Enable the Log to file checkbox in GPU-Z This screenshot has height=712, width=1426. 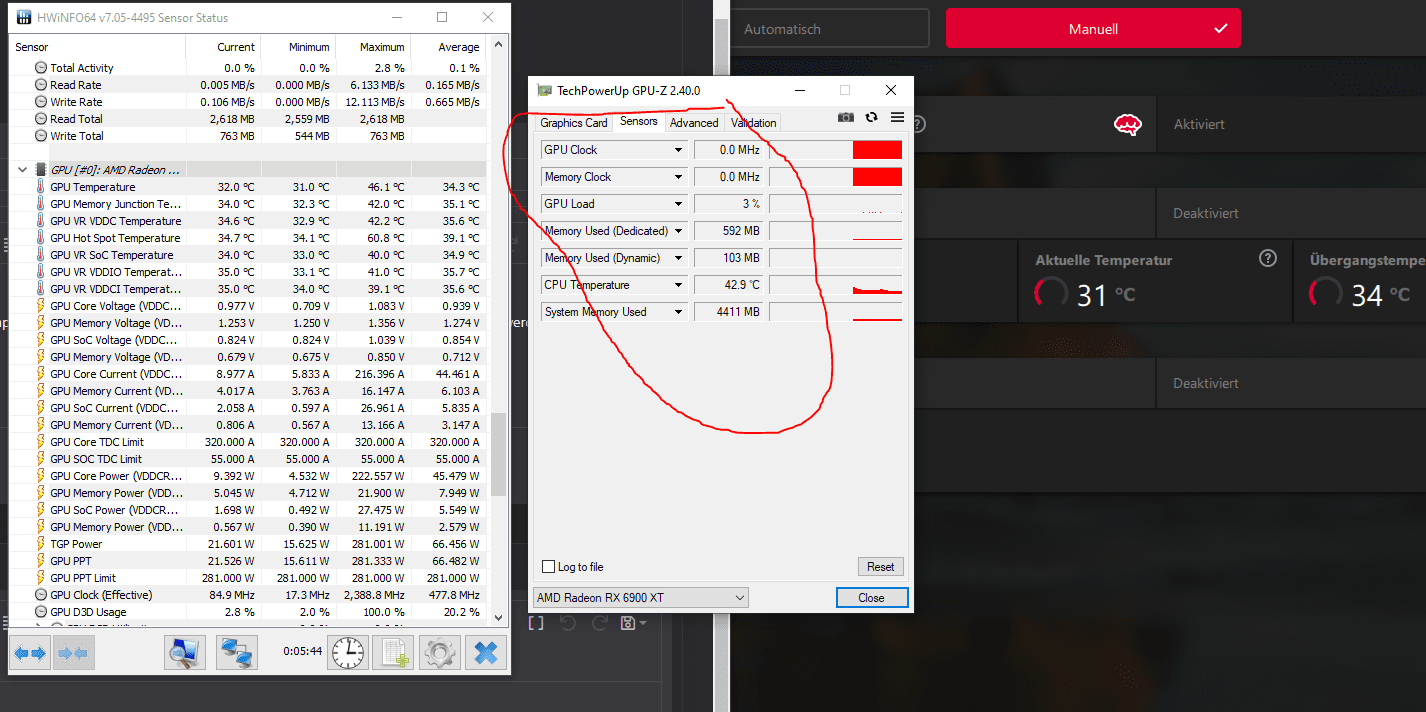548,567
